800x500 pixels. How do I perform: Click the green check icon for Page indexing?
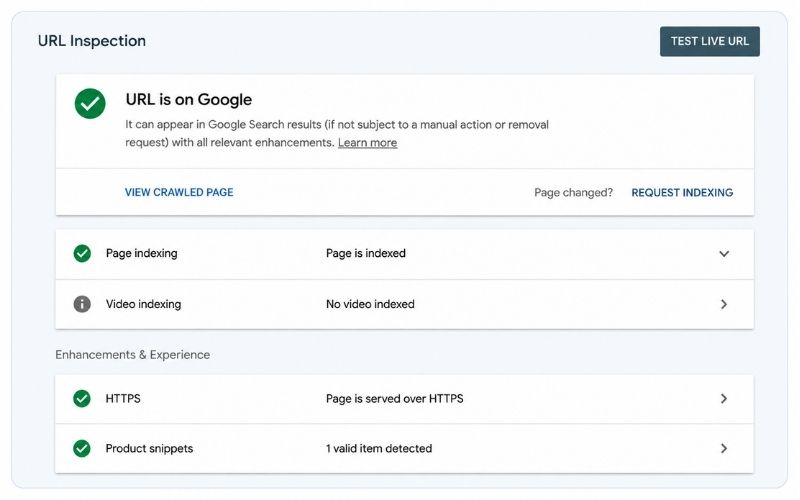pyautogui.click(x=82, y=253)
